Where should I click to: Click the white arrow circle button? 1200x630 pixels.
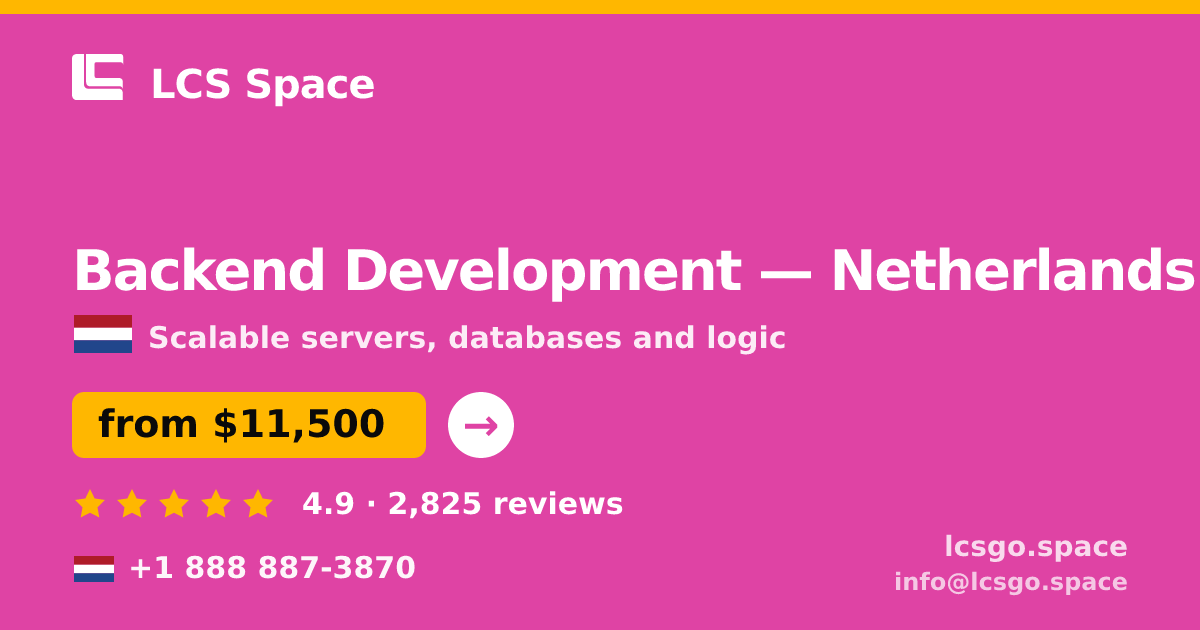coord(481,425)
